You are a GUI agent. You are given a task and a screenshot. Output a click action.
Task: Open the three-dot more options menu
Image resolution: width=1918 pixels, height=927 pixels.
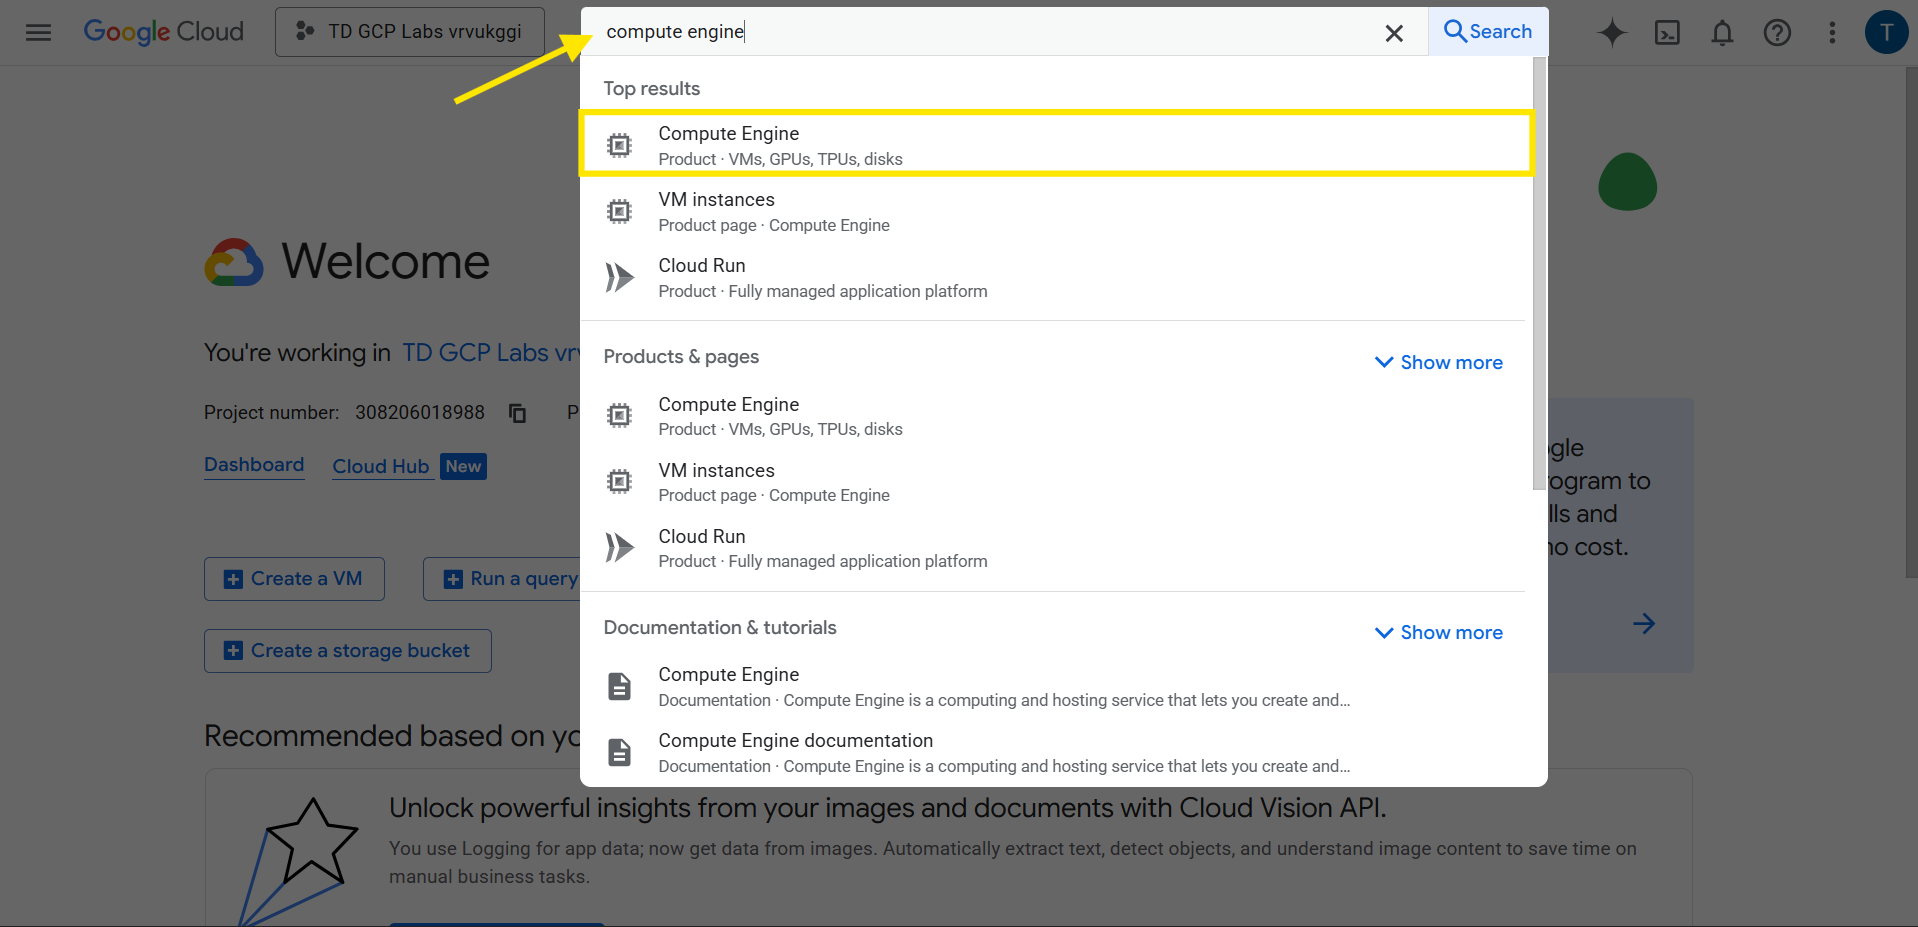[x=1832, y=32]
